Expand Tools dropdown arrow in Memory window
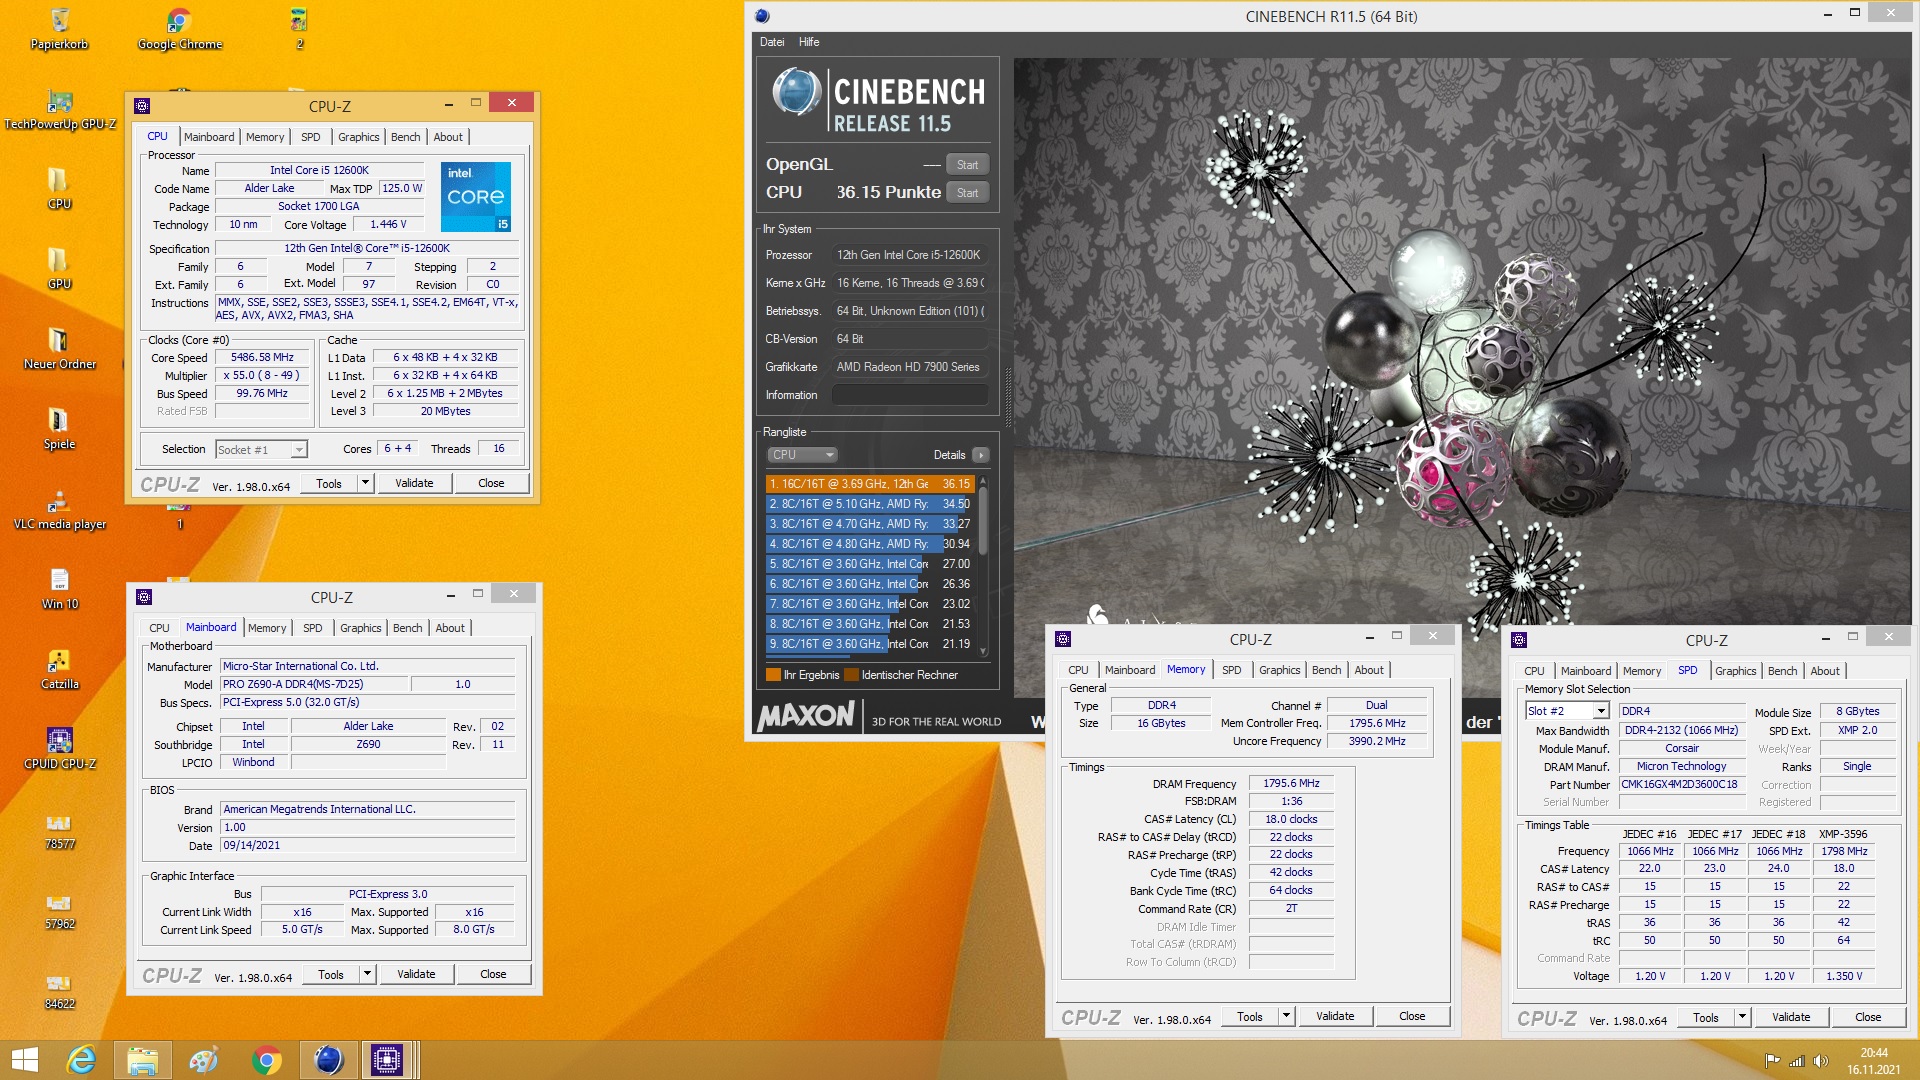 (x=1287, y=1016)
